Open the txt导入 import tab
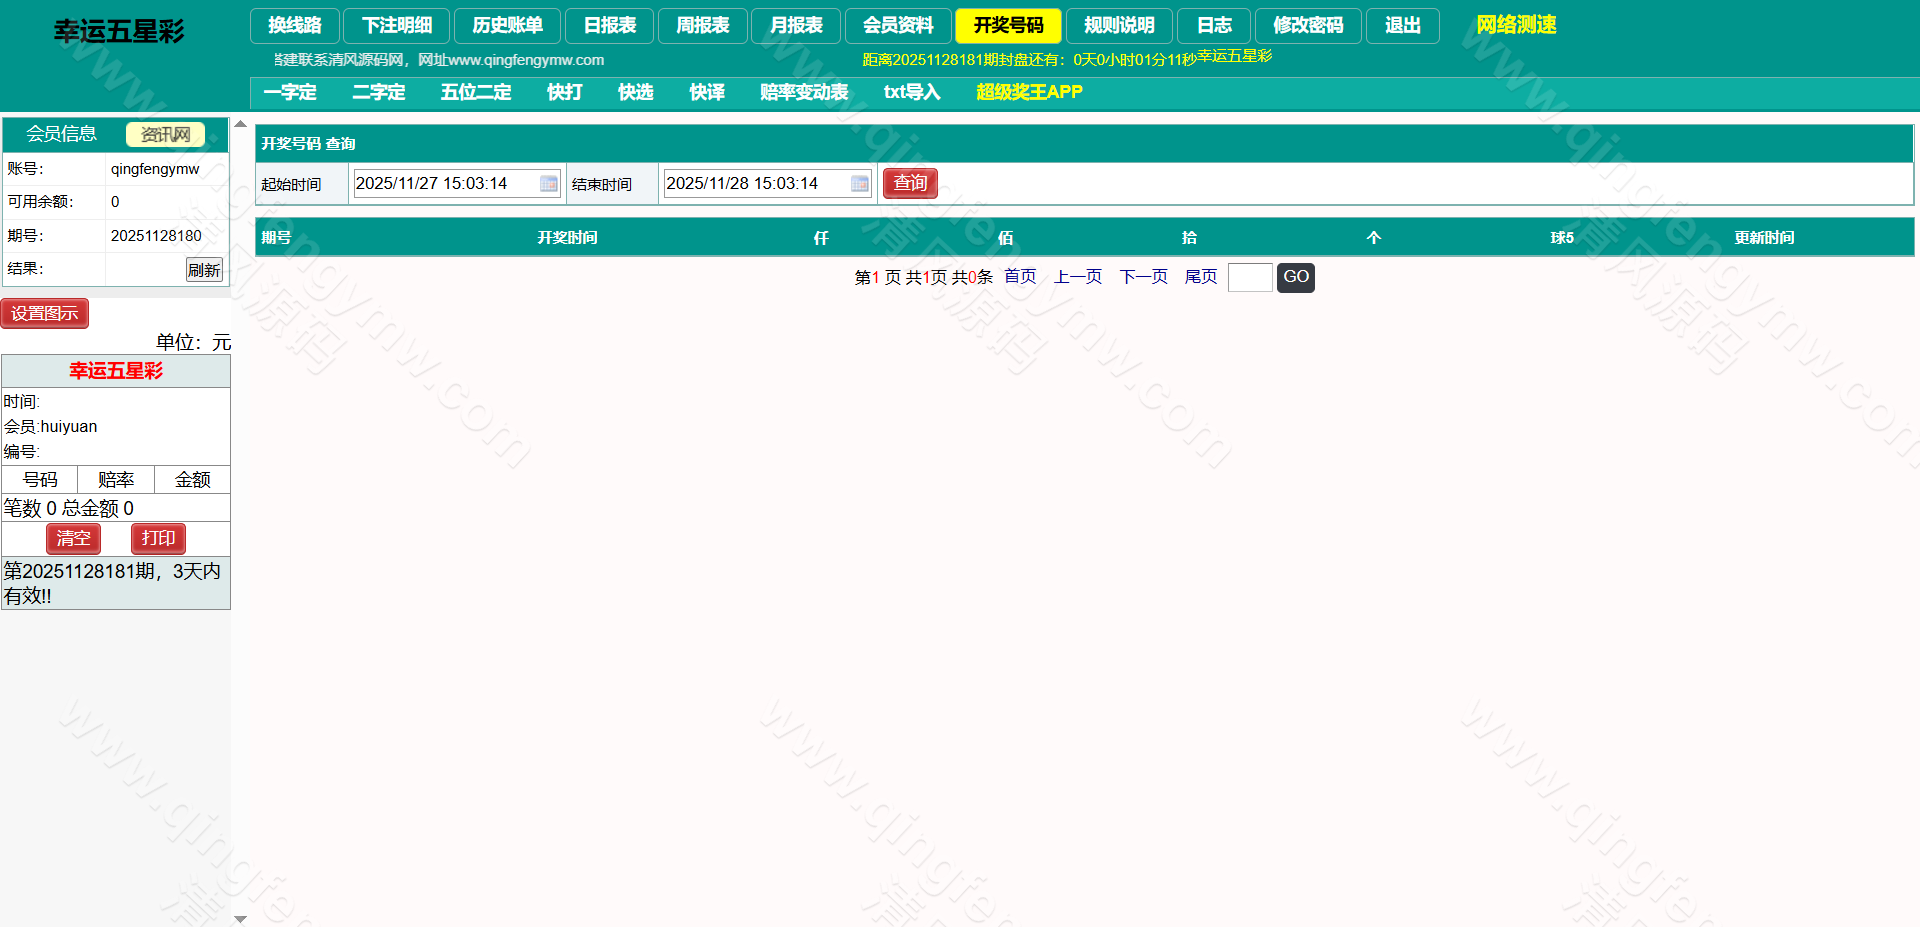The height and width of the screenshot is (927, 1920). [x=911, y=92]
